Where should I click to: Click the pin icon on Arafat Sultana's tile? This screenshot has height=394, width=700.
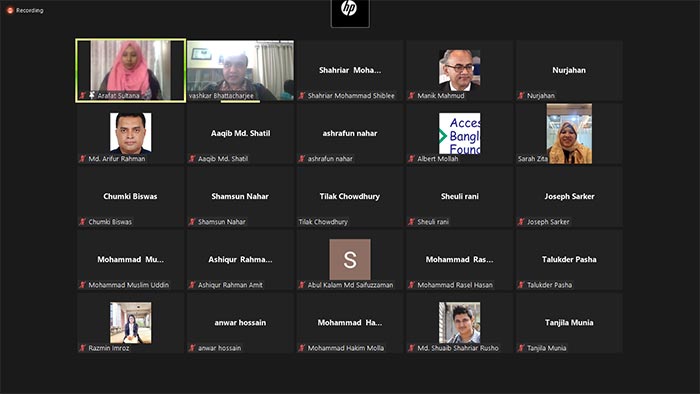coord(92,95)
